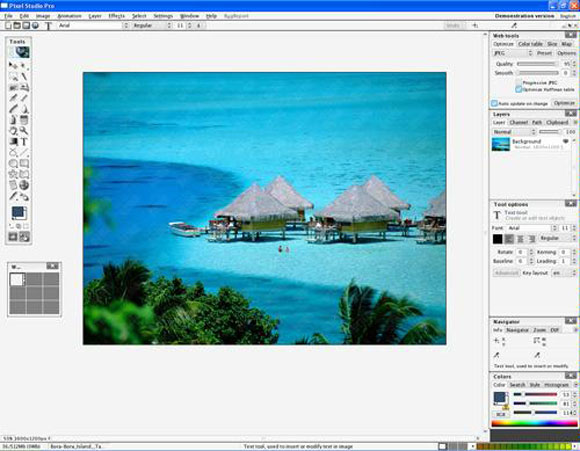Viewport: 580px width, 451px height.
Task: Toggle the Progressive JPEG checkbox
Action: click(x=519, y=83)
